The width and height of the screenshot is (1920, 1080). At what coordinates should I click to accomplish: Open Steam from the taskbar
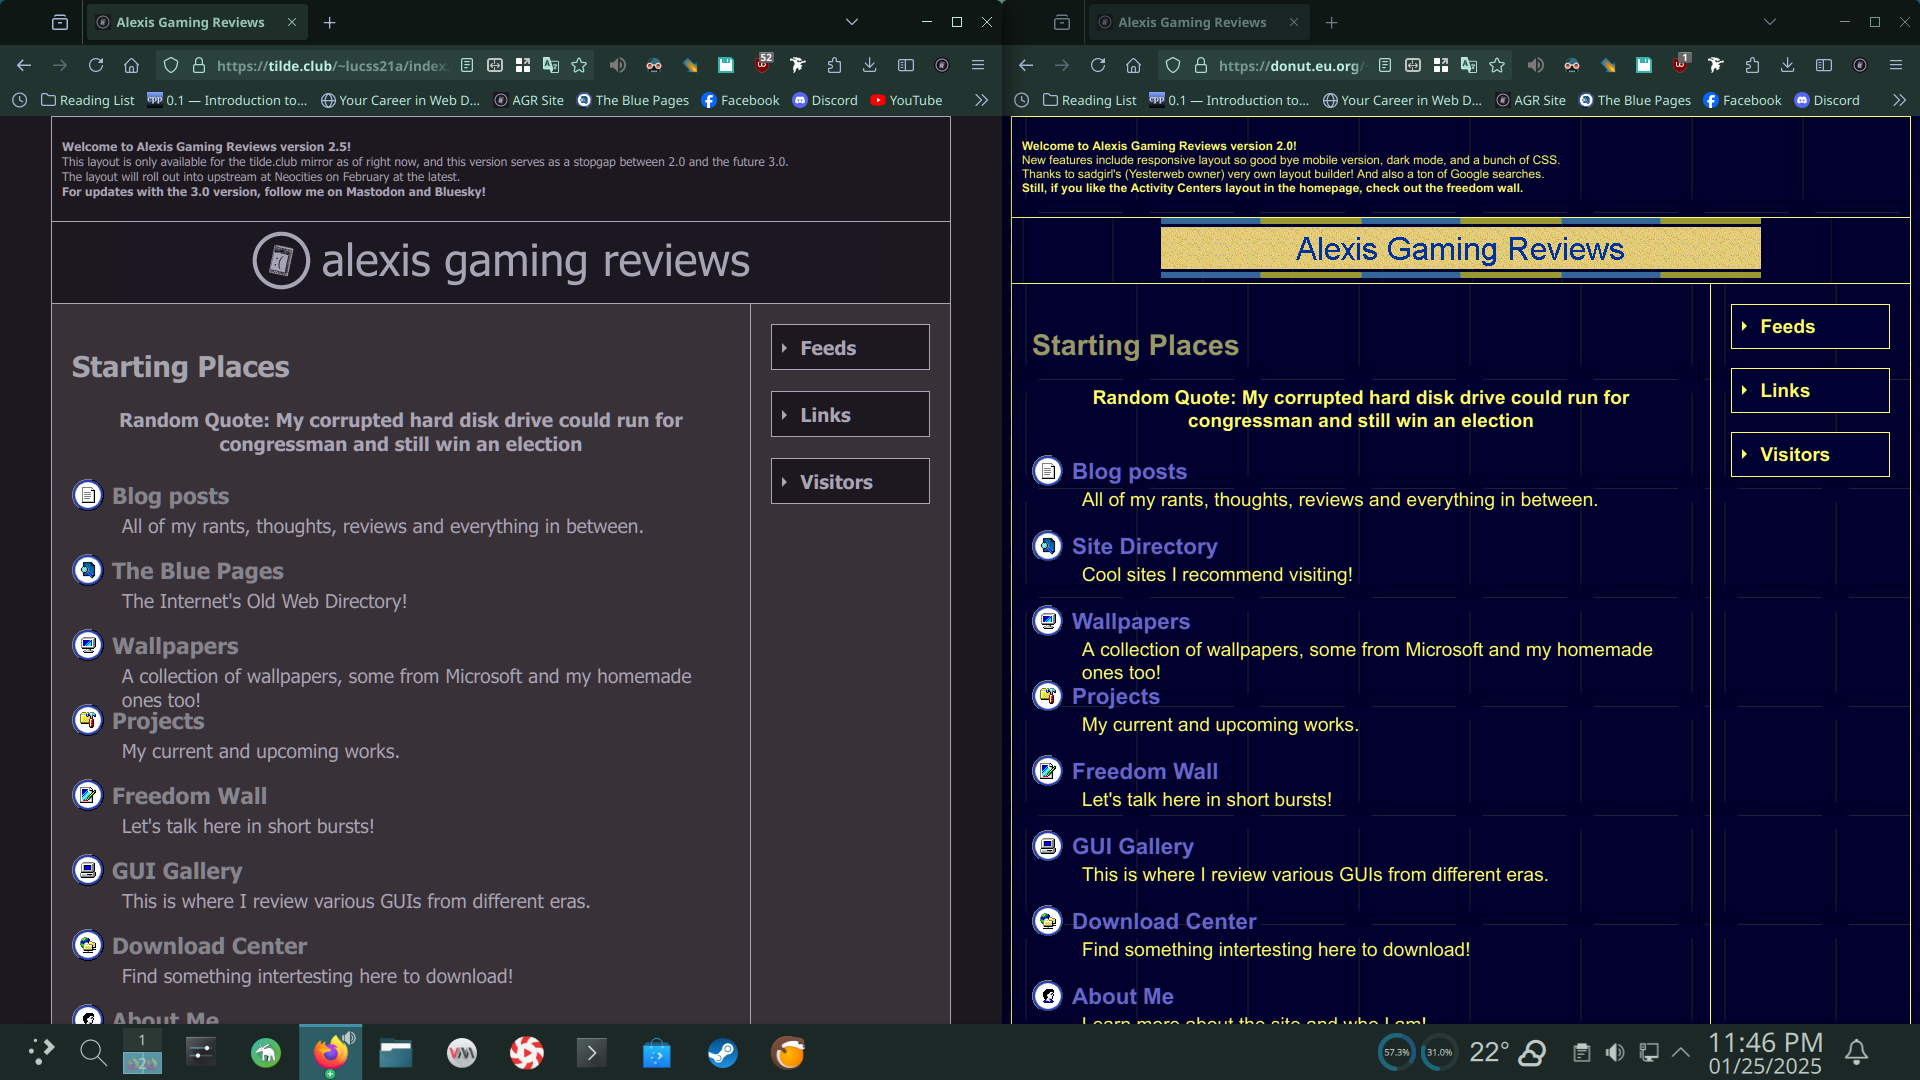click(722, 1052)
